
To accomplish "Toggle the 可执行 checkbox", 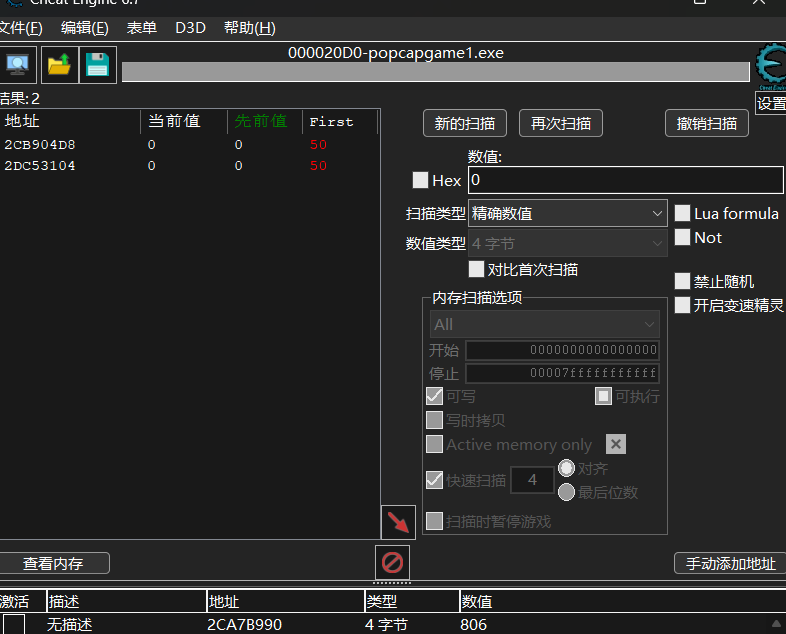I will tap(604, 396).
